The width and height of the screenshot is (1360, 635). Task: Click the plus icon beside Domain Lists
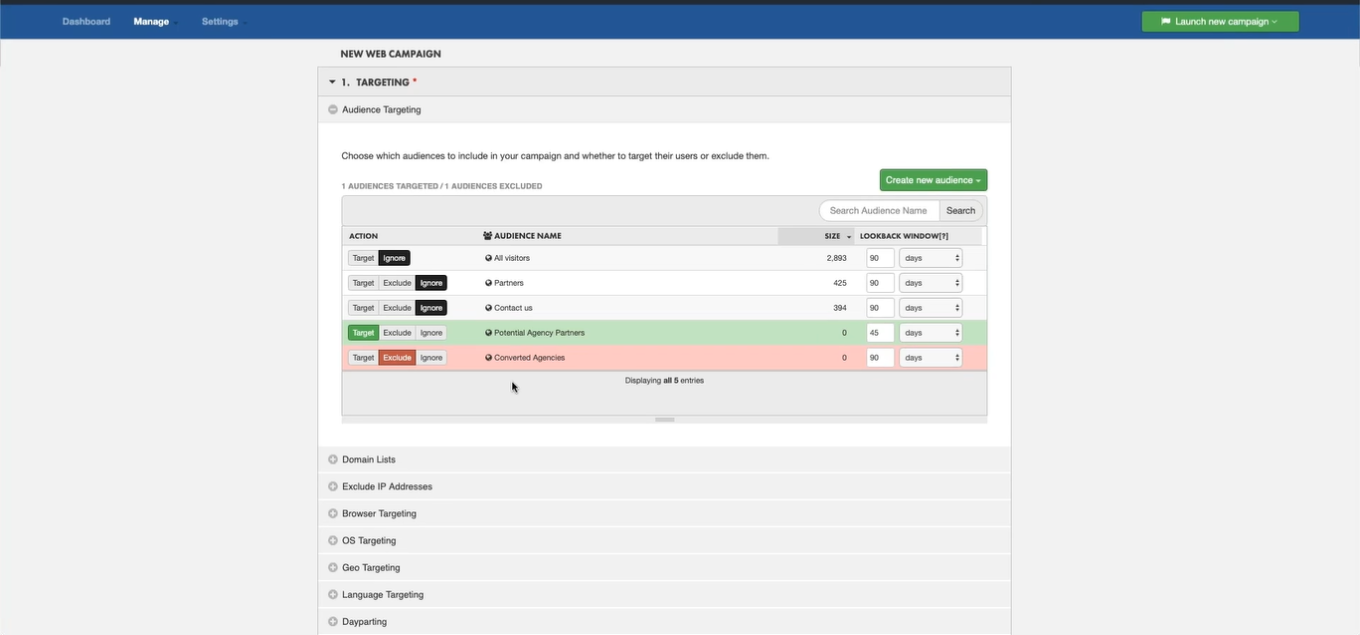click(333, 460)
